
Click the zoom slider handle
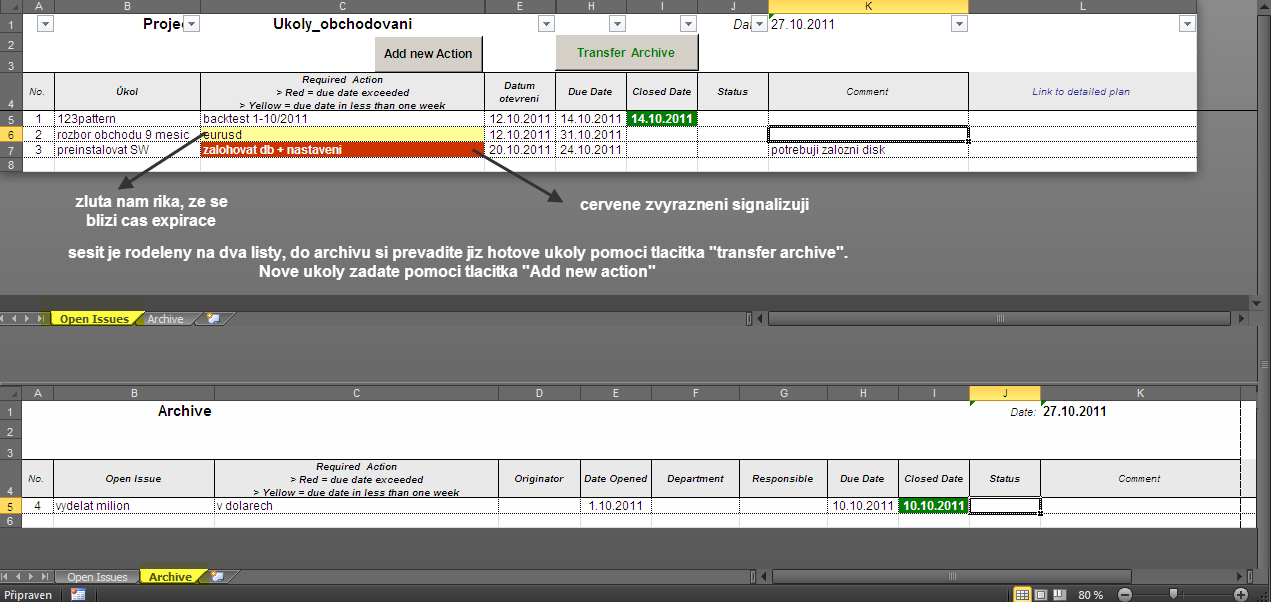[1172, 594]
